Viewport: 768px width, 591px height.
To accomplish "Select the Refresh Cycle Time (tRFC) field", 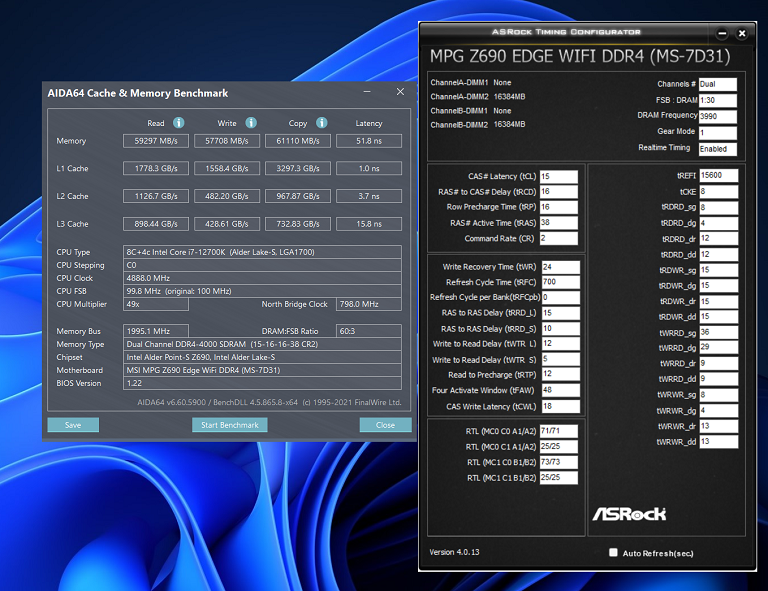I will tap(560, 282).
